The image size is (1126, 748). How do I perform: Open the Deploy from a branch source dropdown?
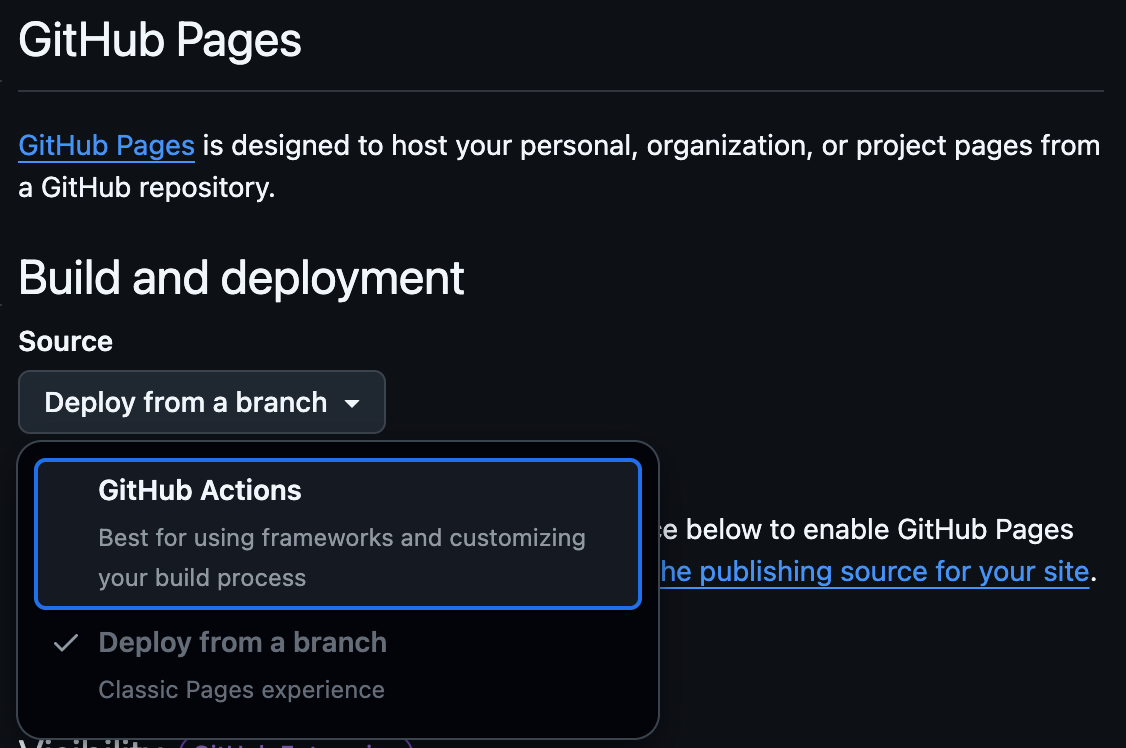(202, 402)
